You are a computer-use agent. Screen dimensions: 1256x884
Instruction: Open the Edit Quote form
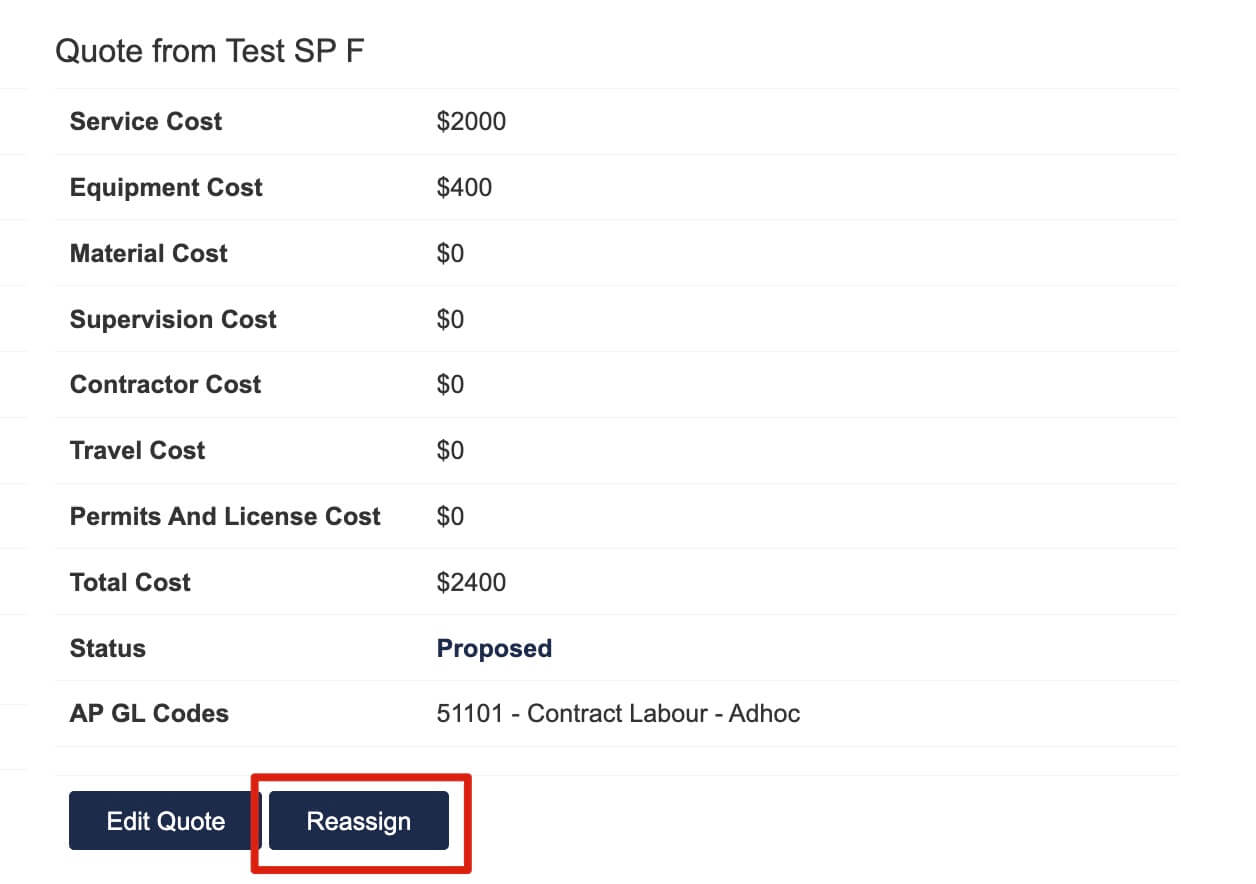point(165,821)
